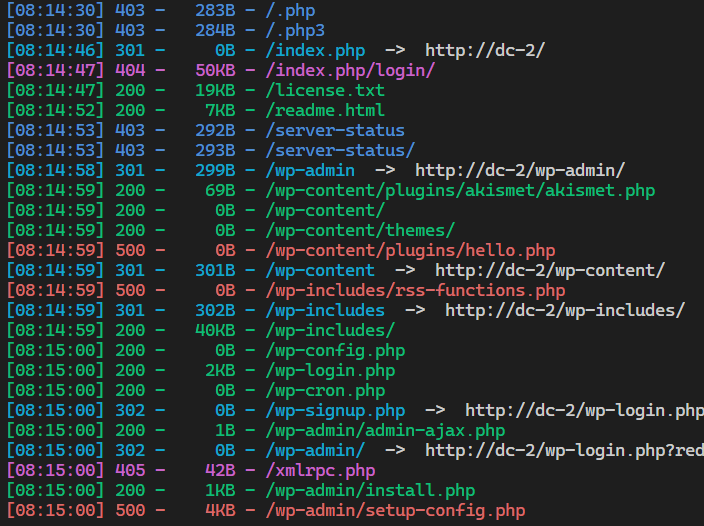Click the 301B response size
The height and width of the screenshot is (526, 704).
(x=215, y=270)
